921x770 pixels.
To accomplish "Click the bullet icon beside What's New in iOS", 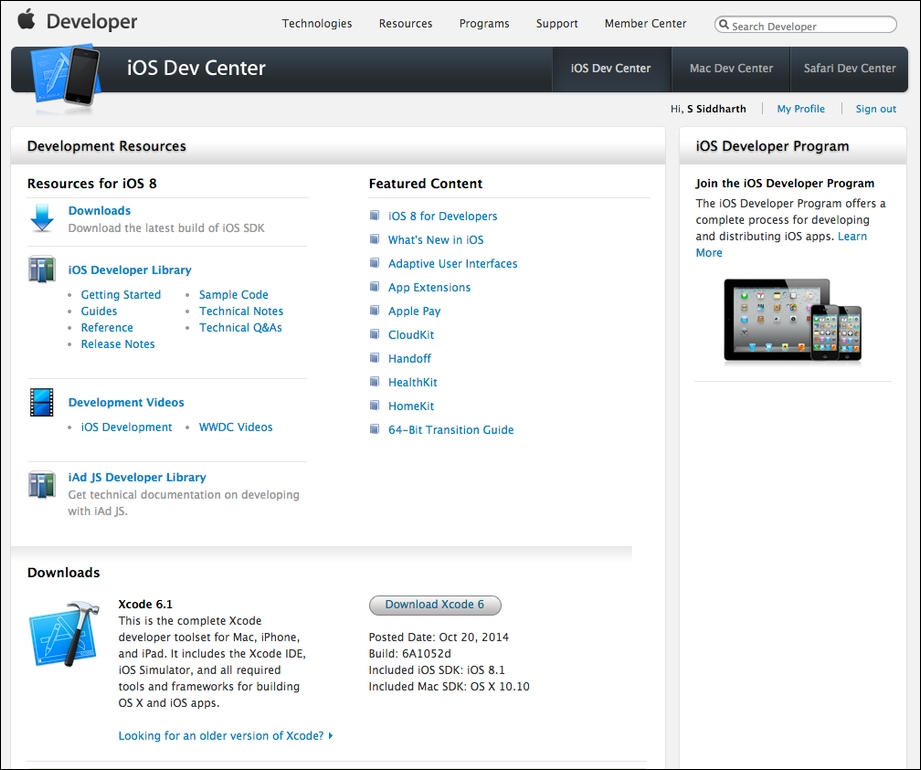I will (374, 238).
